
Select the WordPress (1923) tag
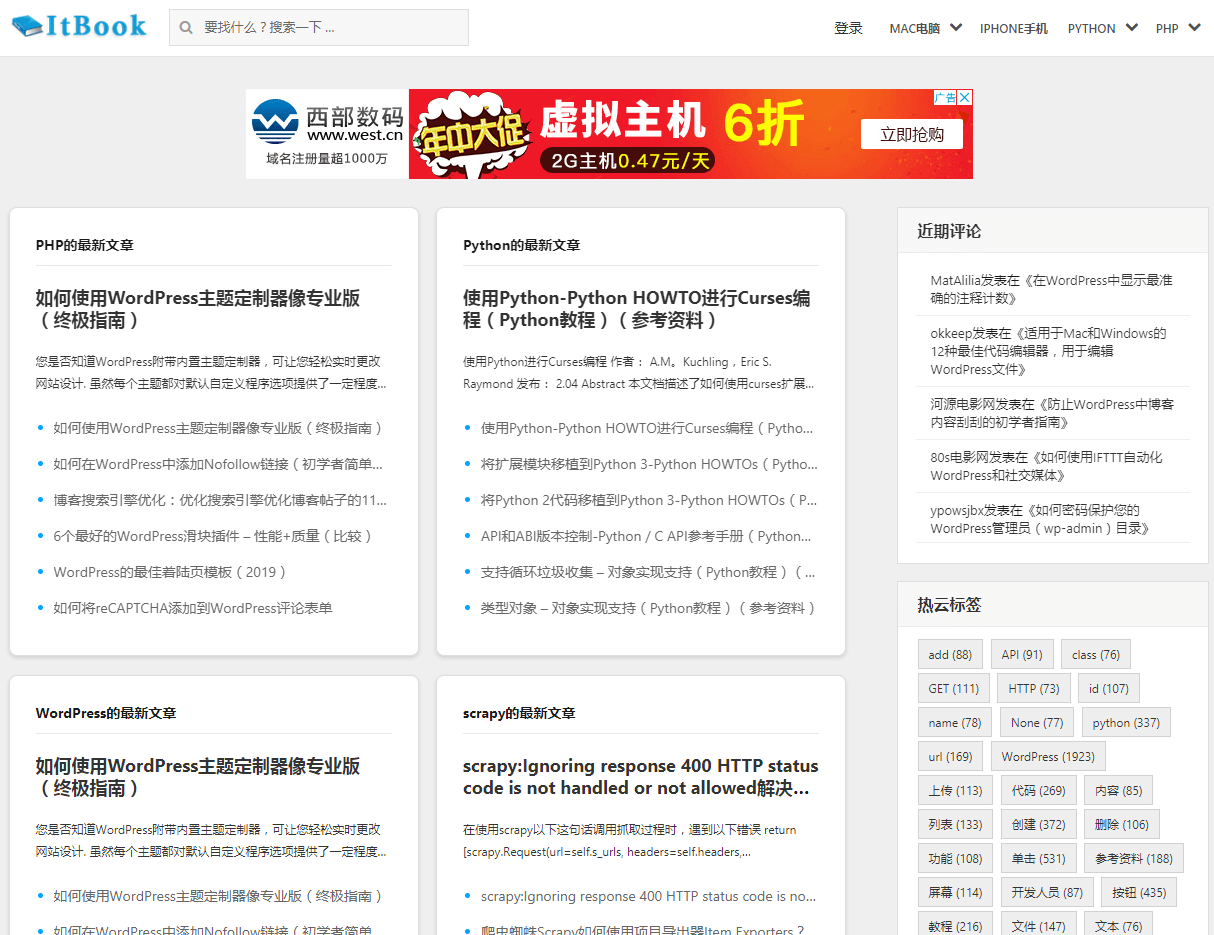pyautogui.click(x=1047, y=757)
